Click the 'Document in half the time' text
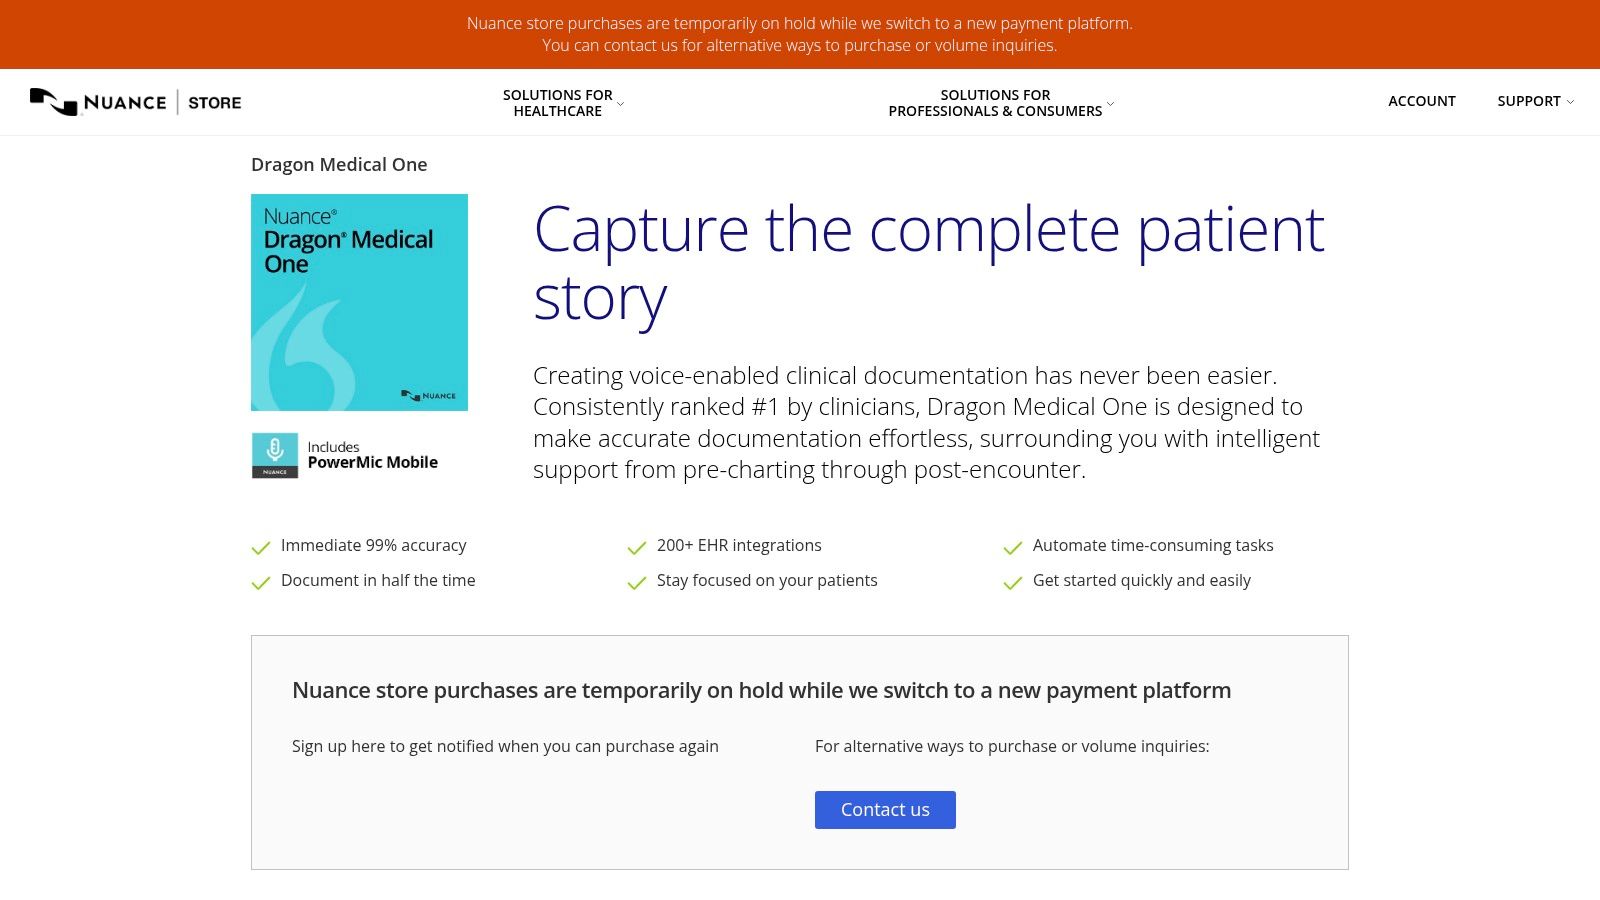This screenshot has height=900, width=1600. coord(378,580)
